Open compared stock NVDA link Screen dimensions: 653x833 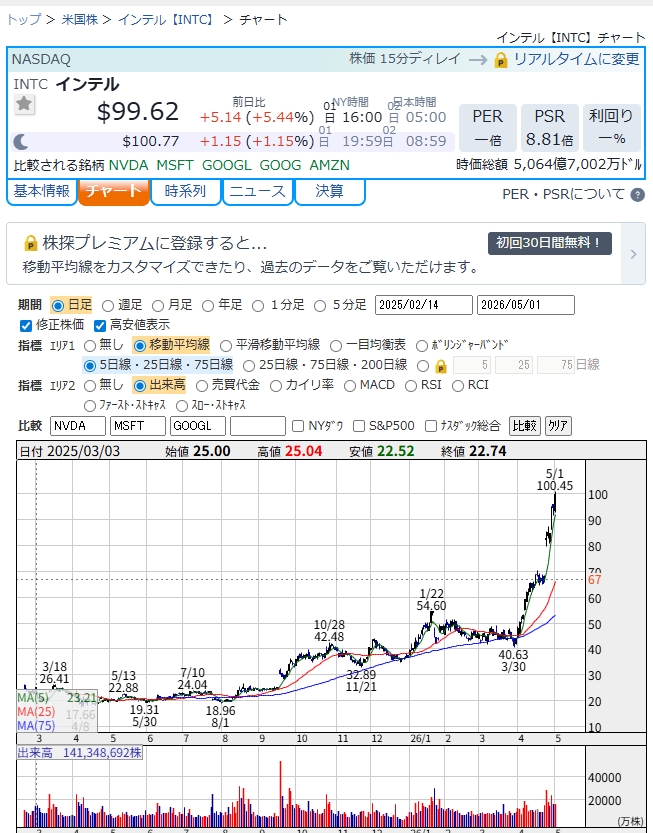(x=128, y=165)
